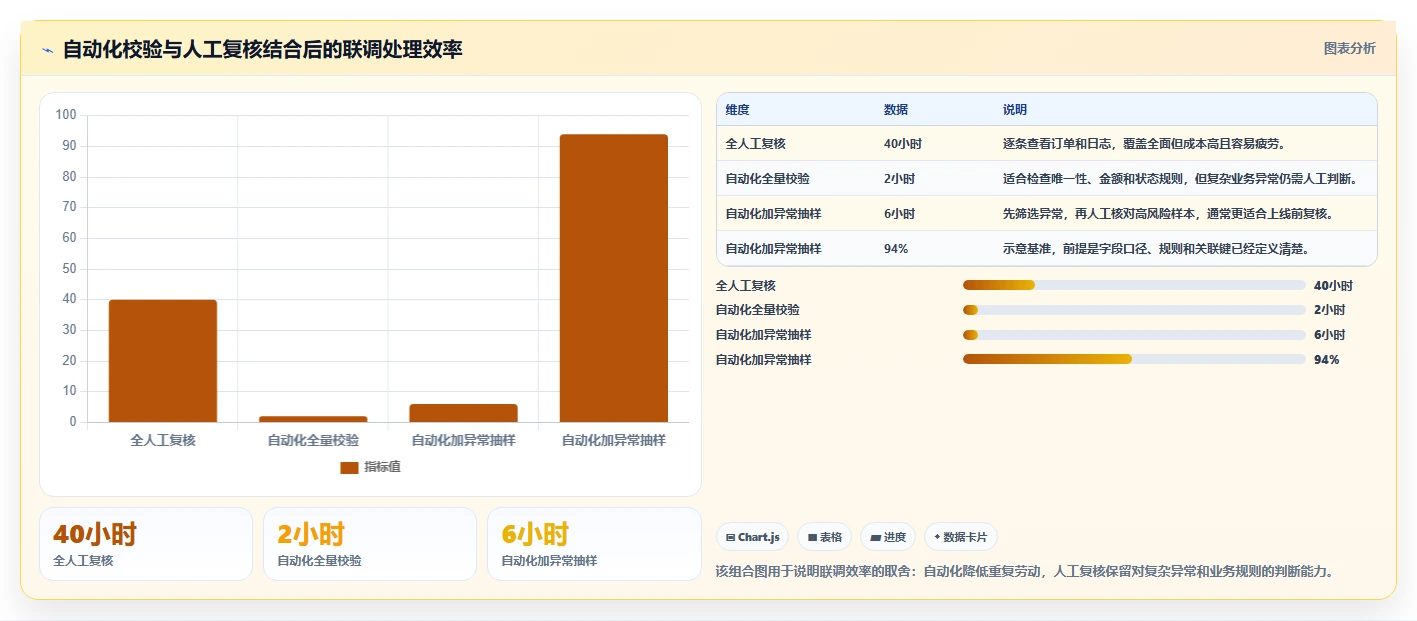Click the y-axis value 50
Viewport: 1417px width, 621px height.
(x=70, y=269)
